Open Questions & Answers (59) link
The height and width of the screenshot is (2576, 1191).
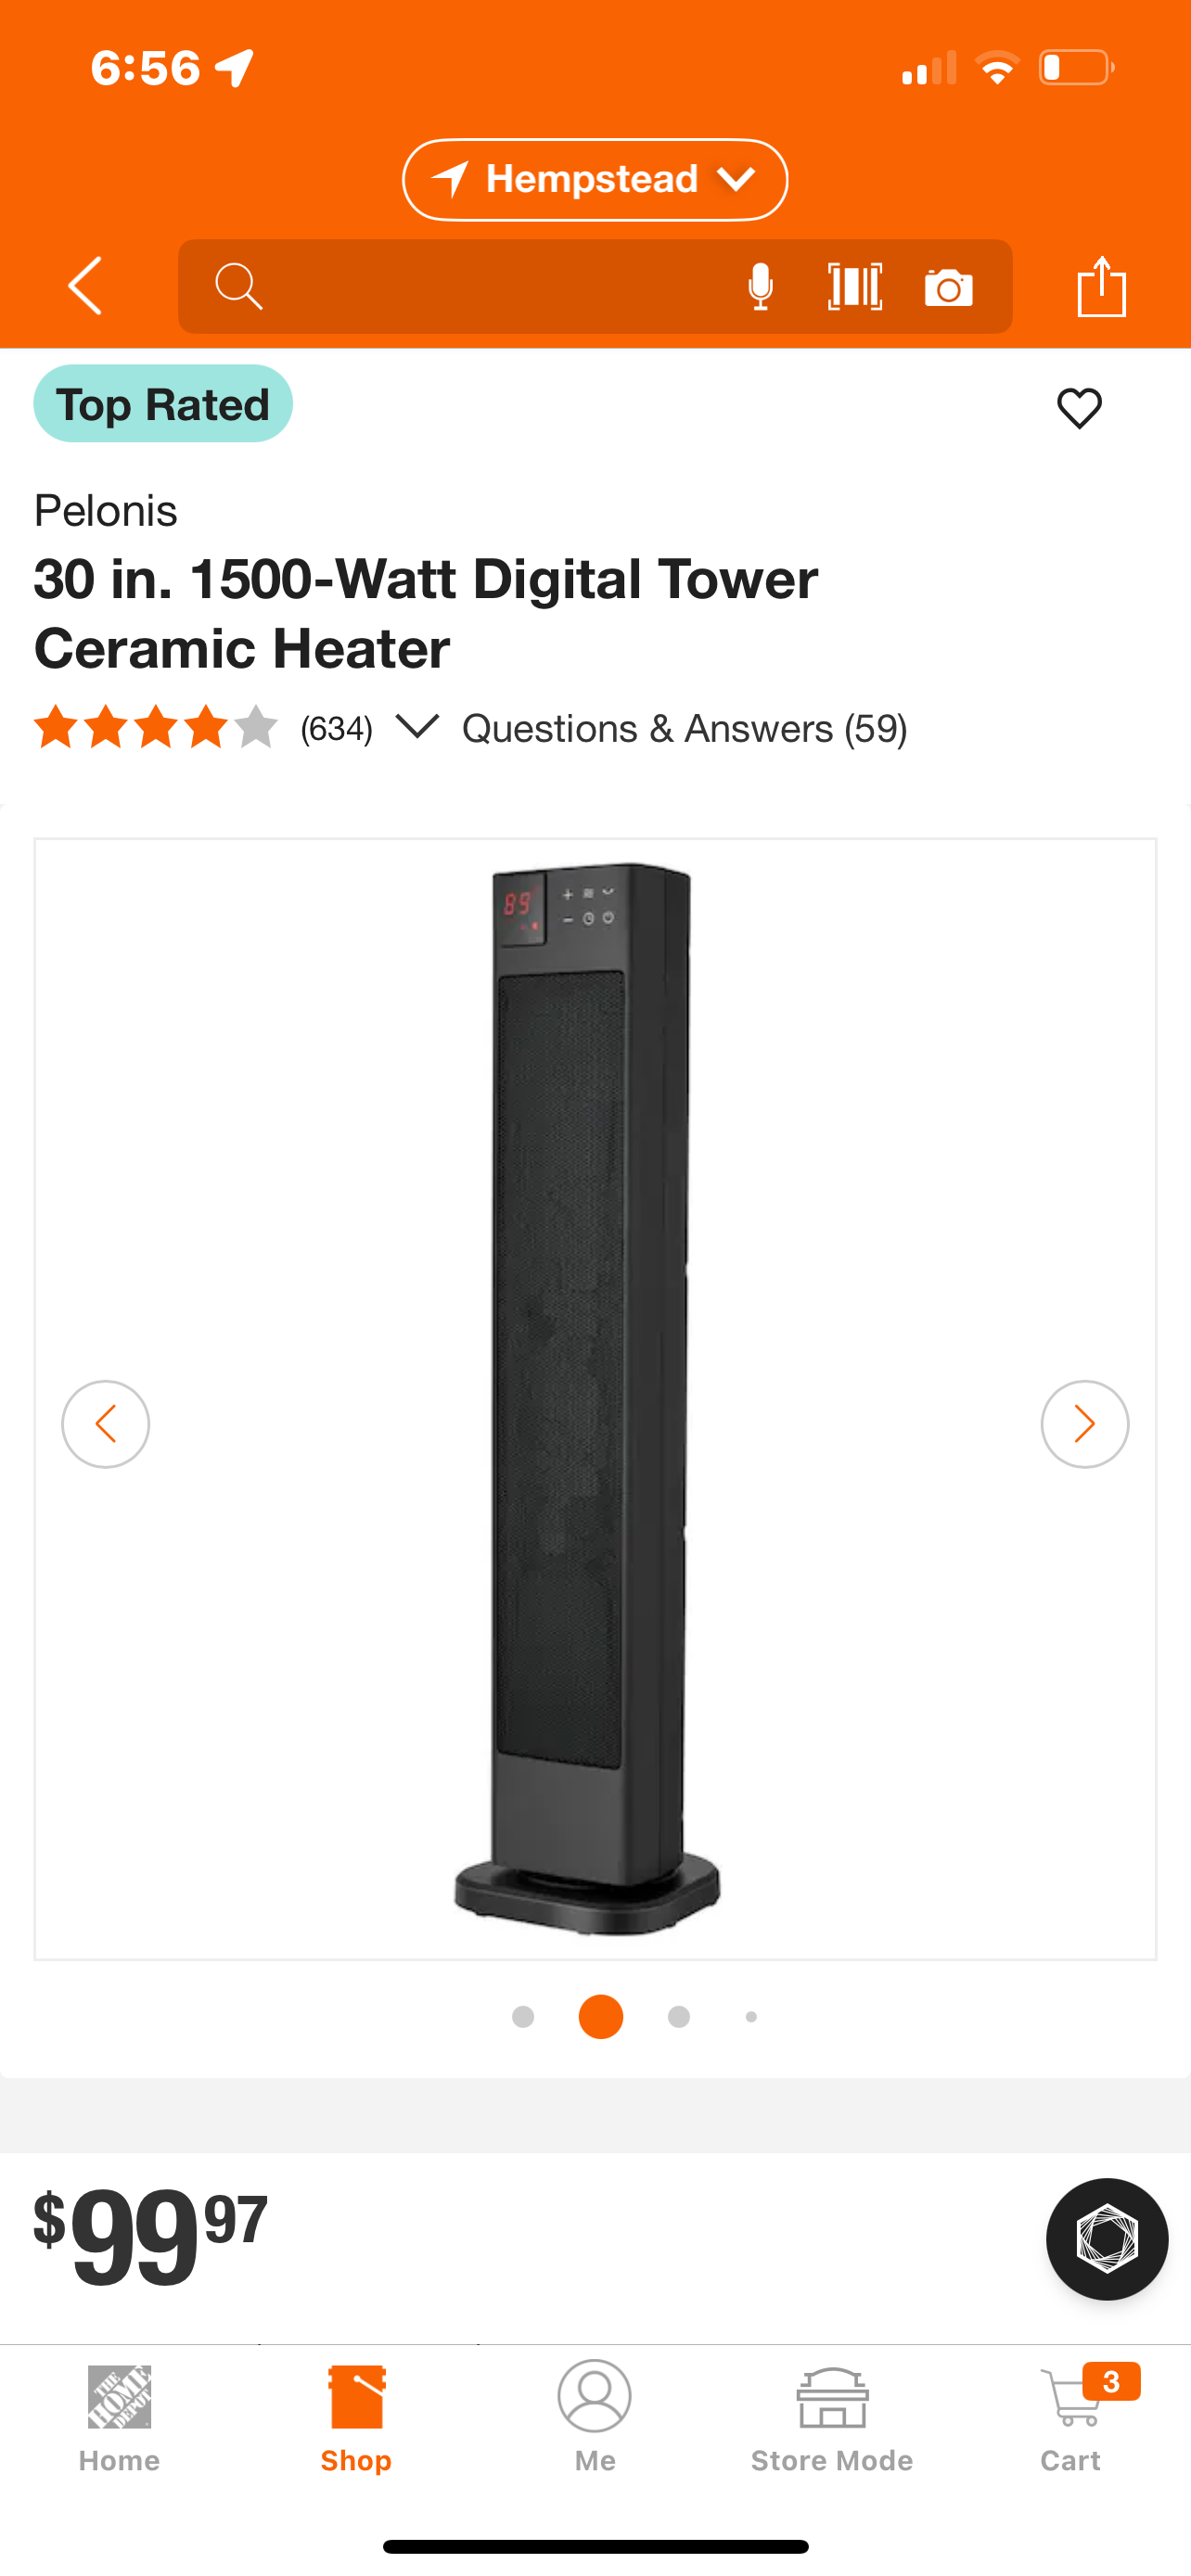(x=684, y=728)
